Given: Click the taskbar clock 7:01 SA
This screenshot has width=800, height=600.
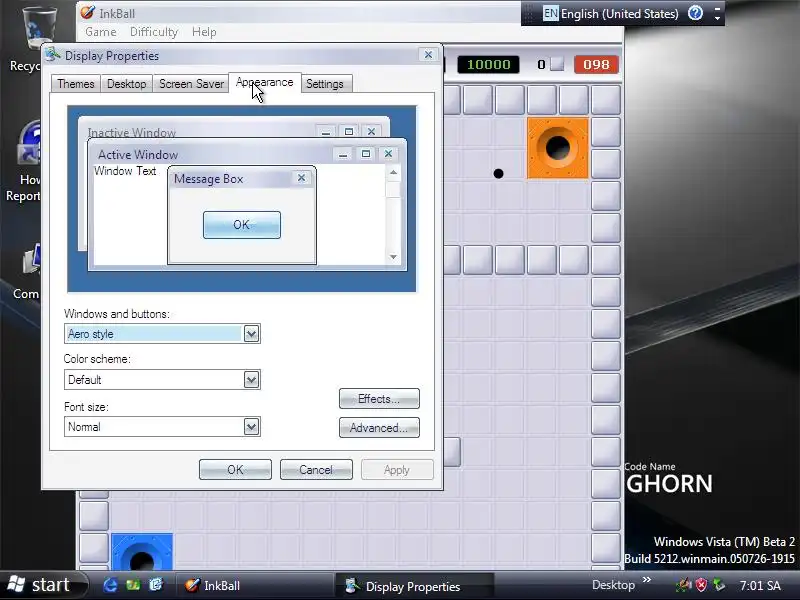Looking at the screenshot, I should [x=760, y=585].
